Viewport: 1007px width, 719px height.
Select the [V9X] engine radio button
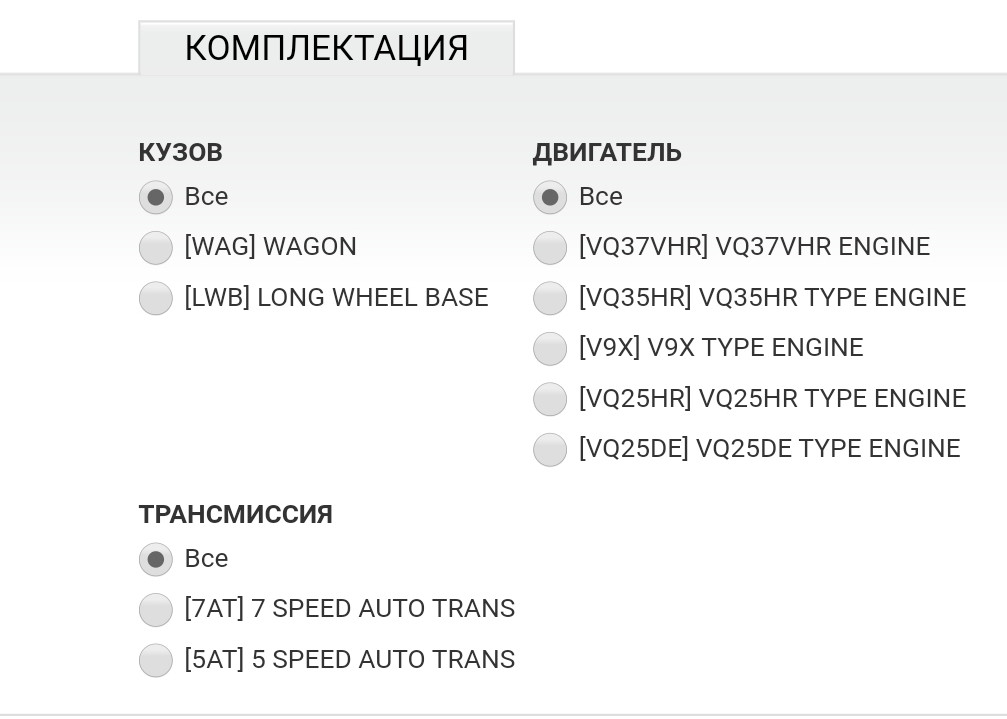550,348
